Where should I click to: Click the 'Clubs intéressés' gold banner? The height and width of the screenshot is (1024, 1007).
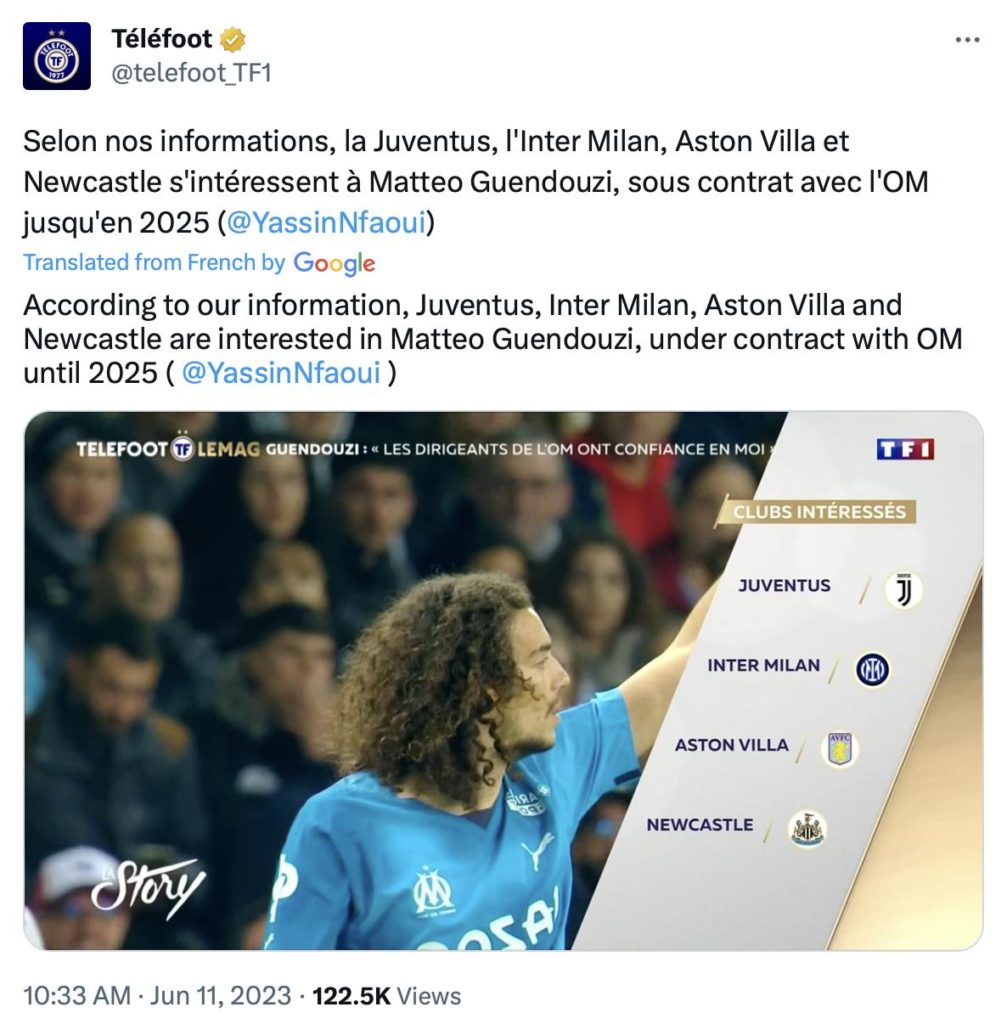[818, 511]
